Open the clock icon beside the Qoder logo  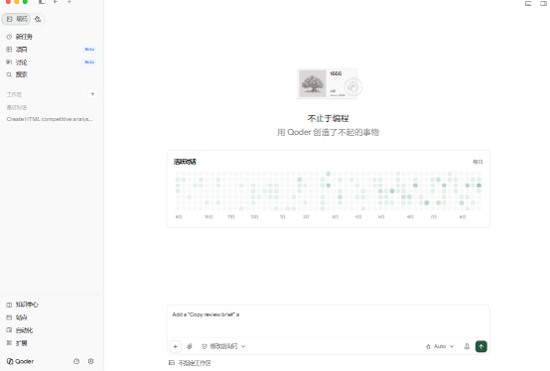(x=76, y=361)
